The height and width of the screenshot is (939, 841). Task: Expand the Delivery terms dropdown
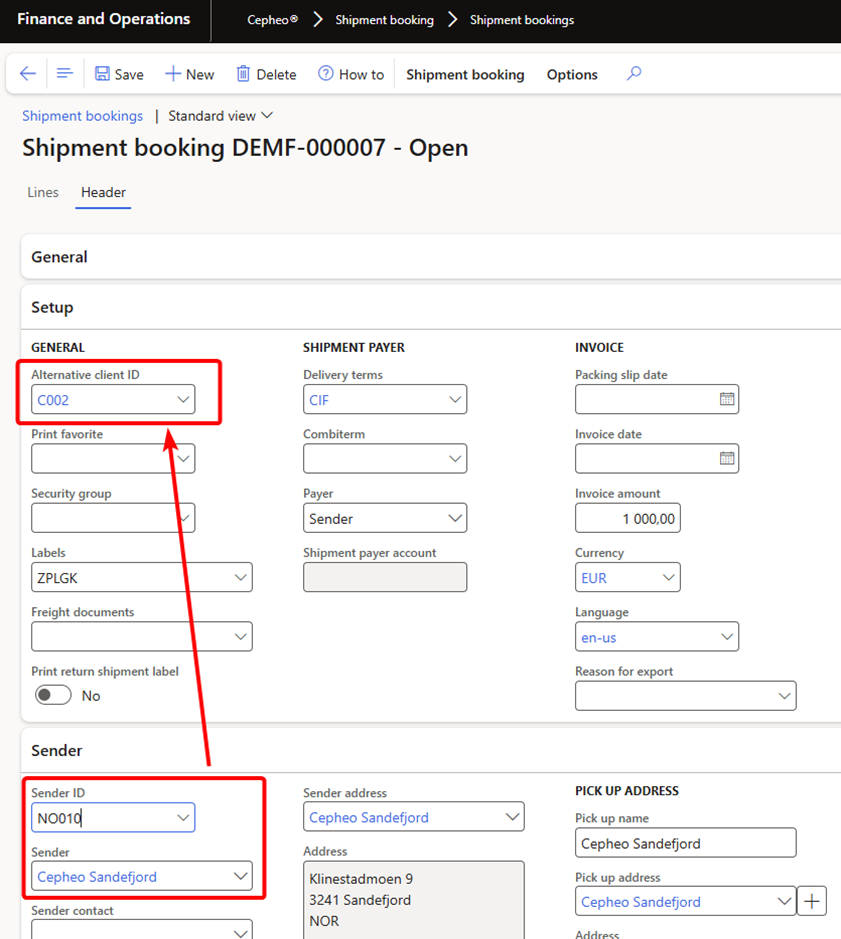455,400
